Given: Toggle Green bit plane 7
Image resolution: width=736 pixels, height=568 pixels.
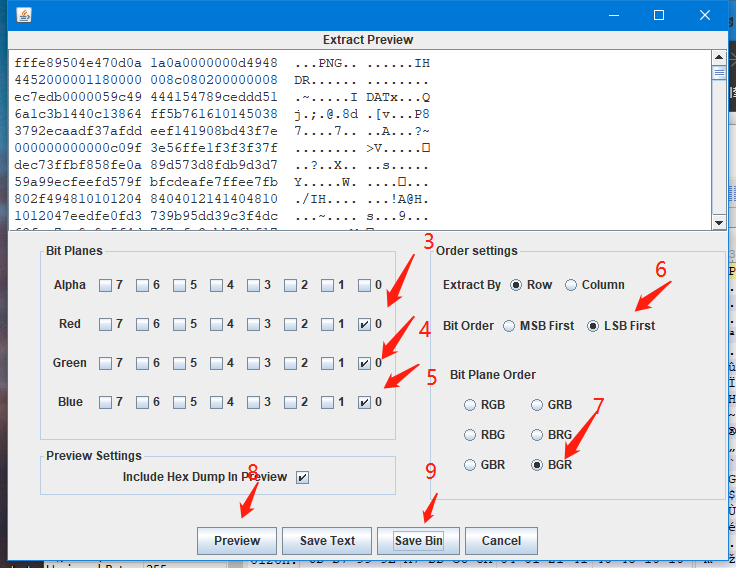Looking at the screenshot, I should [x=105, y=363].
